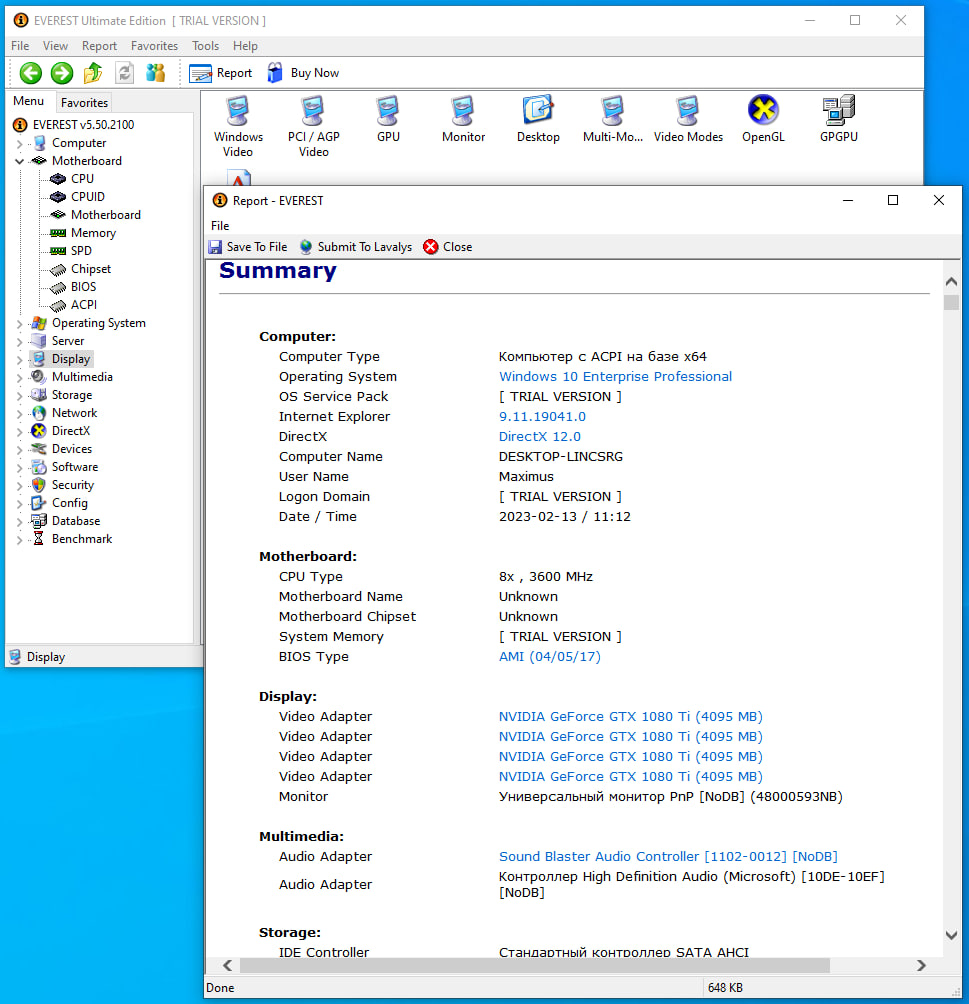Click scroll up arrow in report vertical scrollbar
Viewport: 969px width, 1004px height.
951,282
